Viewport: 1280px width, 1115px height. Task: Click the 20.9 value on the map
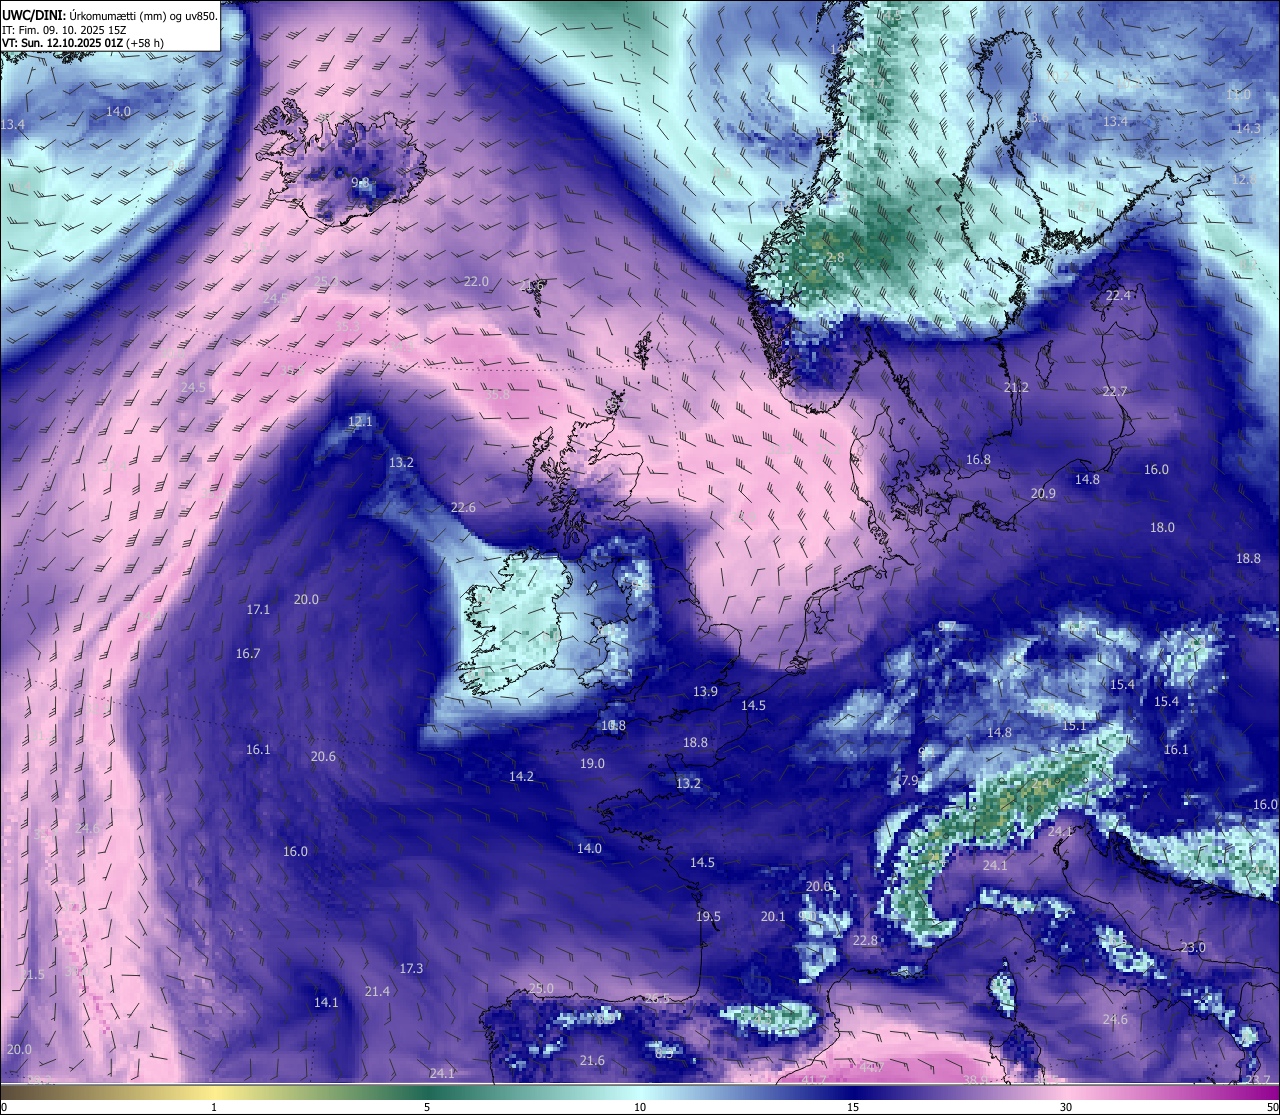1043,494
